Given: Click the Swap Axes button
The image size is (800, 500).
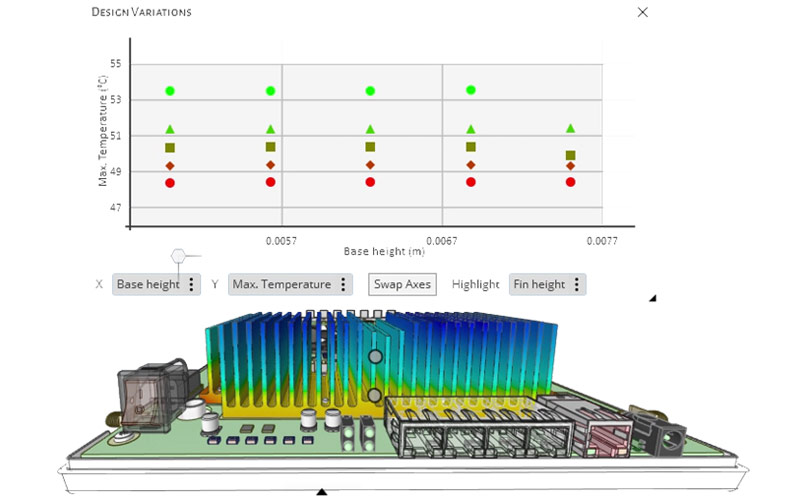Looking at the screenshot, I should (402, 285).
